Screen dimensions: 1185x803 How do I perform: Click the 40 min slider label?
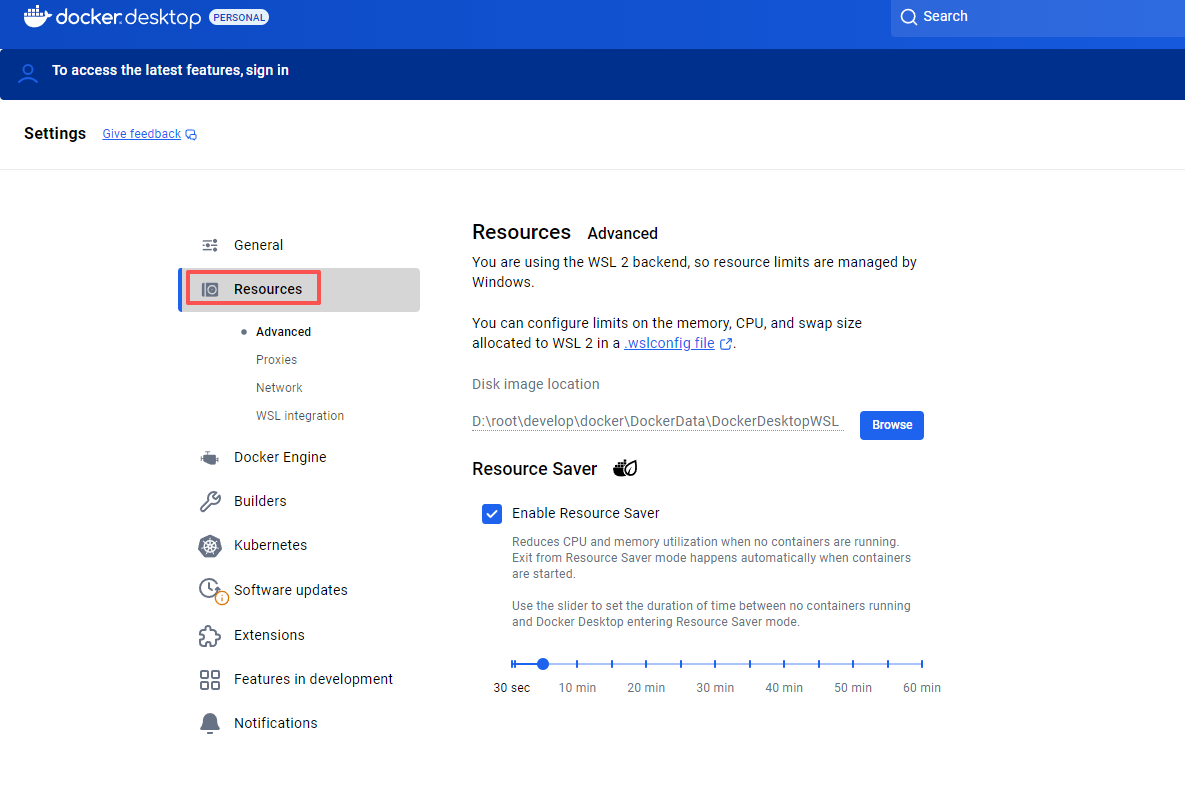(x=784, y=688)
